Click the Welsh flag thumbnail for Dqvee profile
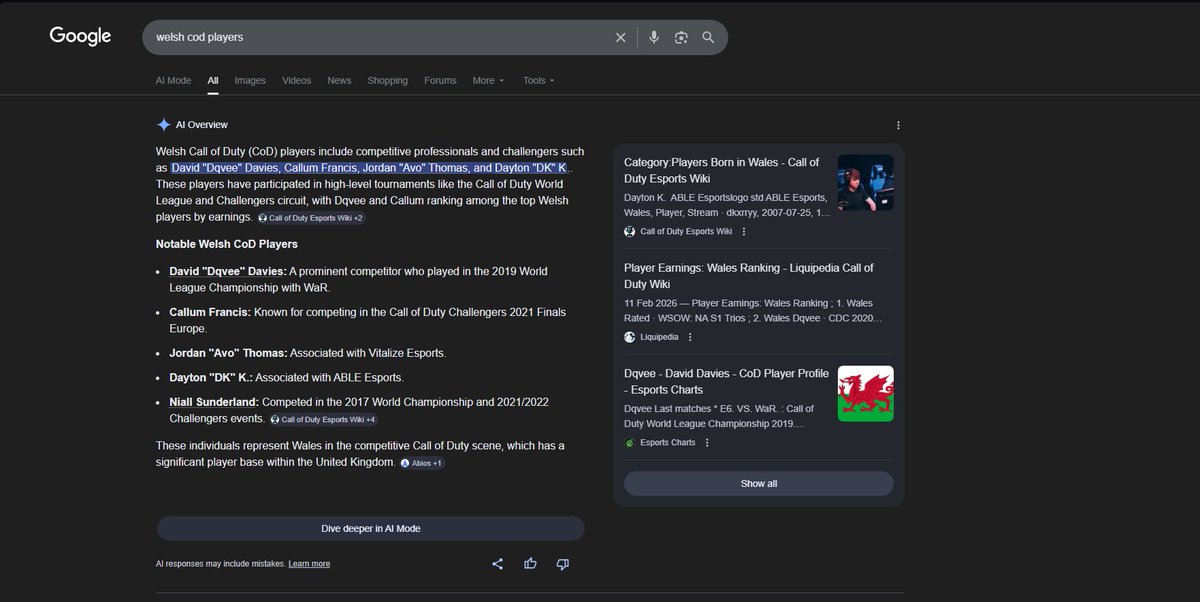1200x602 pixels. pos(865,393)
